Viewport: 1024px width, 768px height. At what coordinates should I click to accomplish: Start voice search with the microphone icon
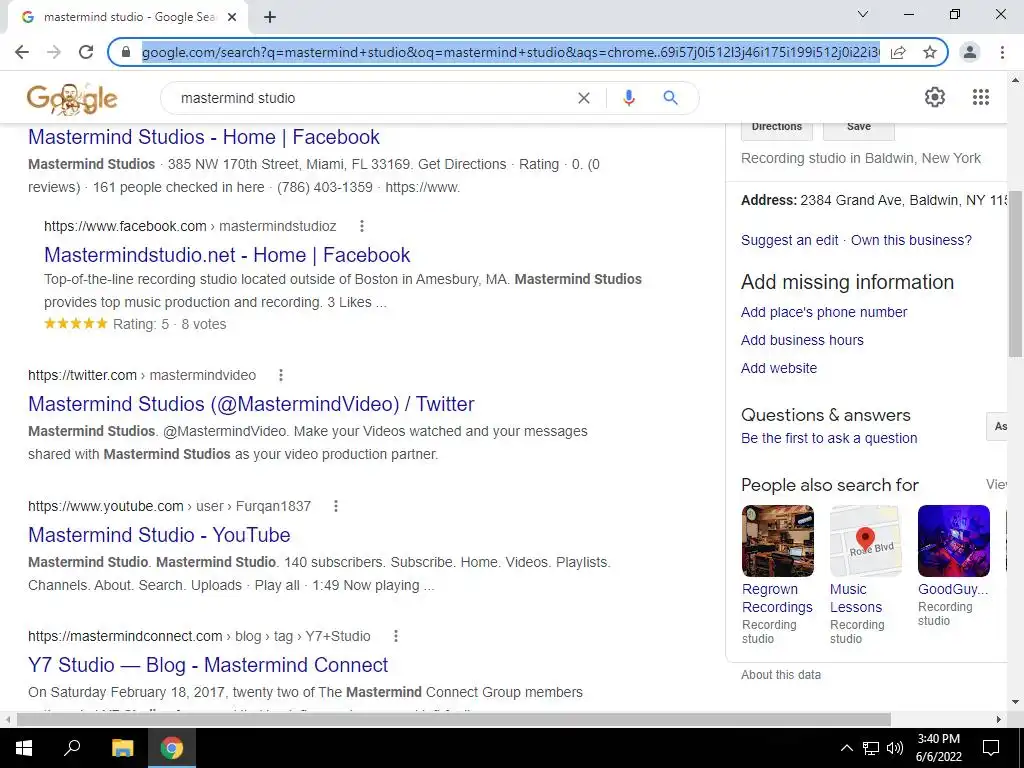pyautogui.click(x=629, y=98)
